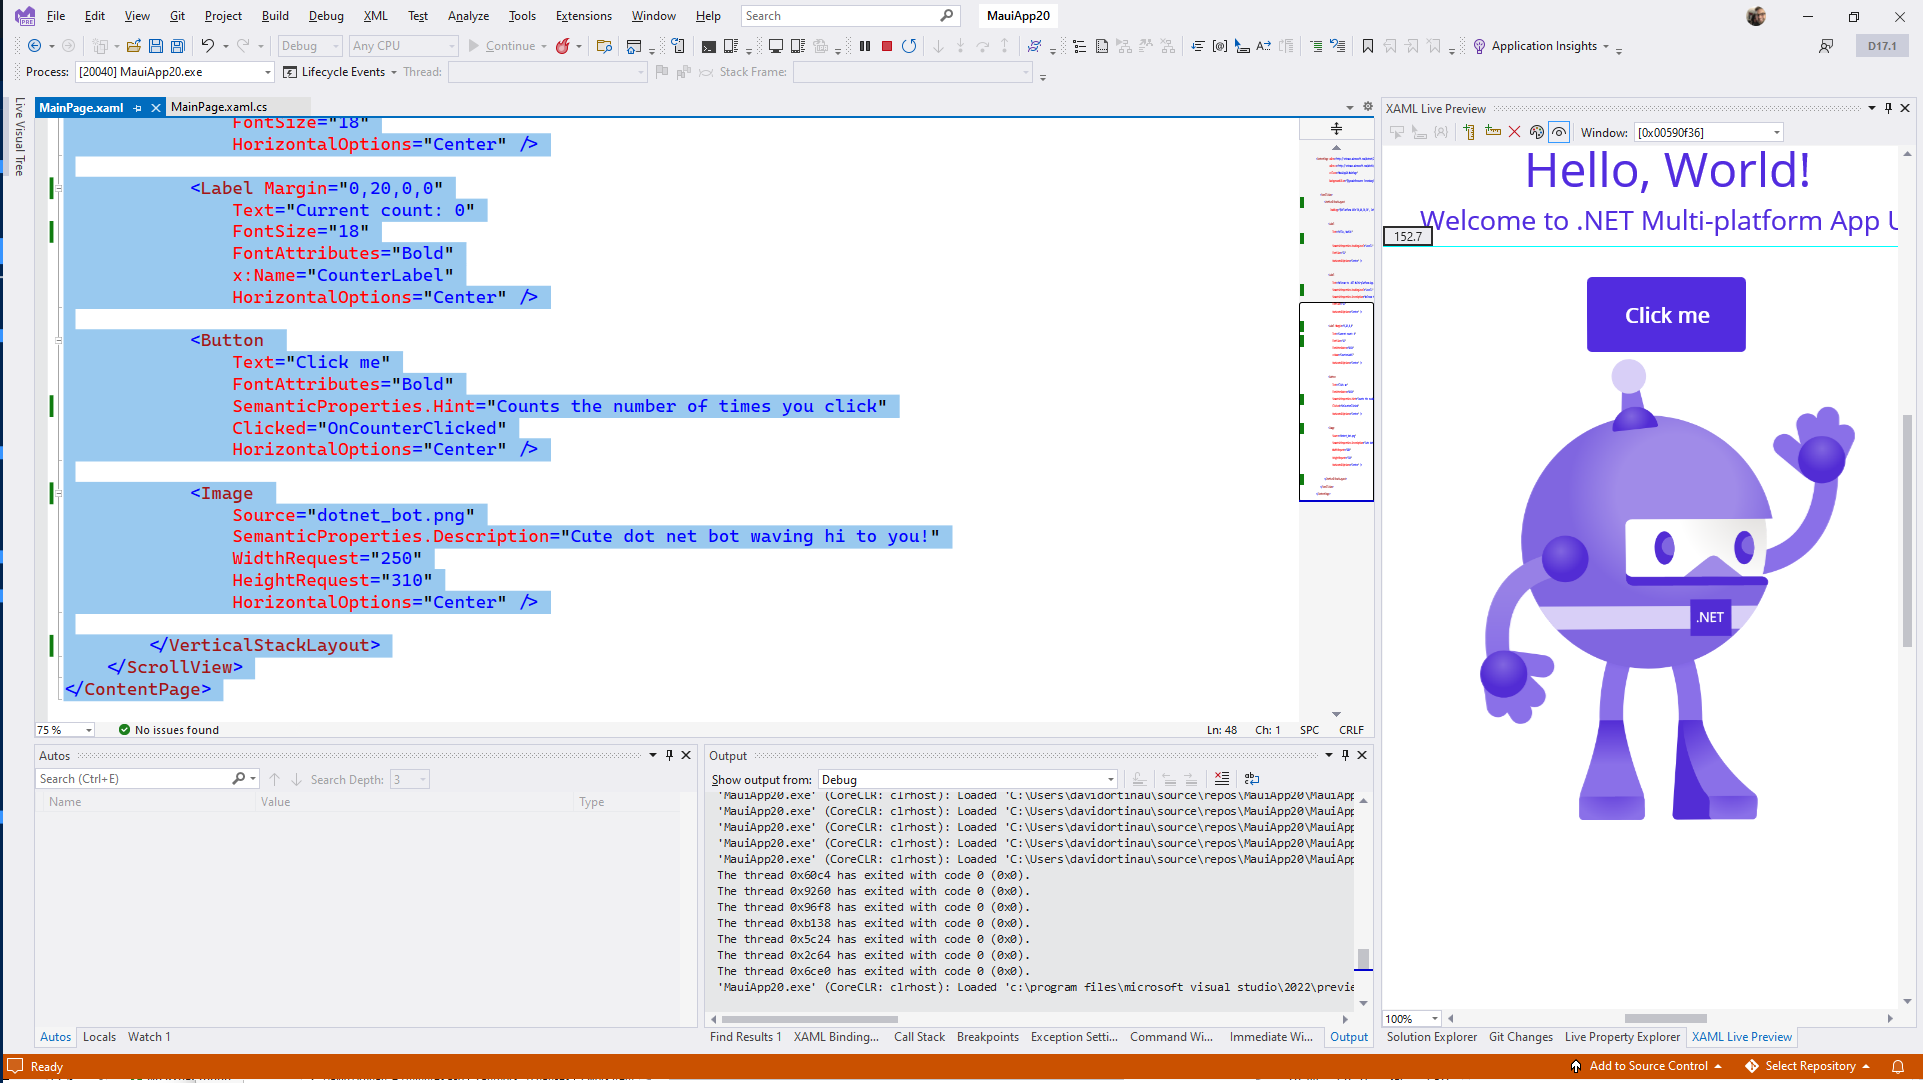Click the Hot Reload flame icon
1923x1083 pixels.
point(564,46)
